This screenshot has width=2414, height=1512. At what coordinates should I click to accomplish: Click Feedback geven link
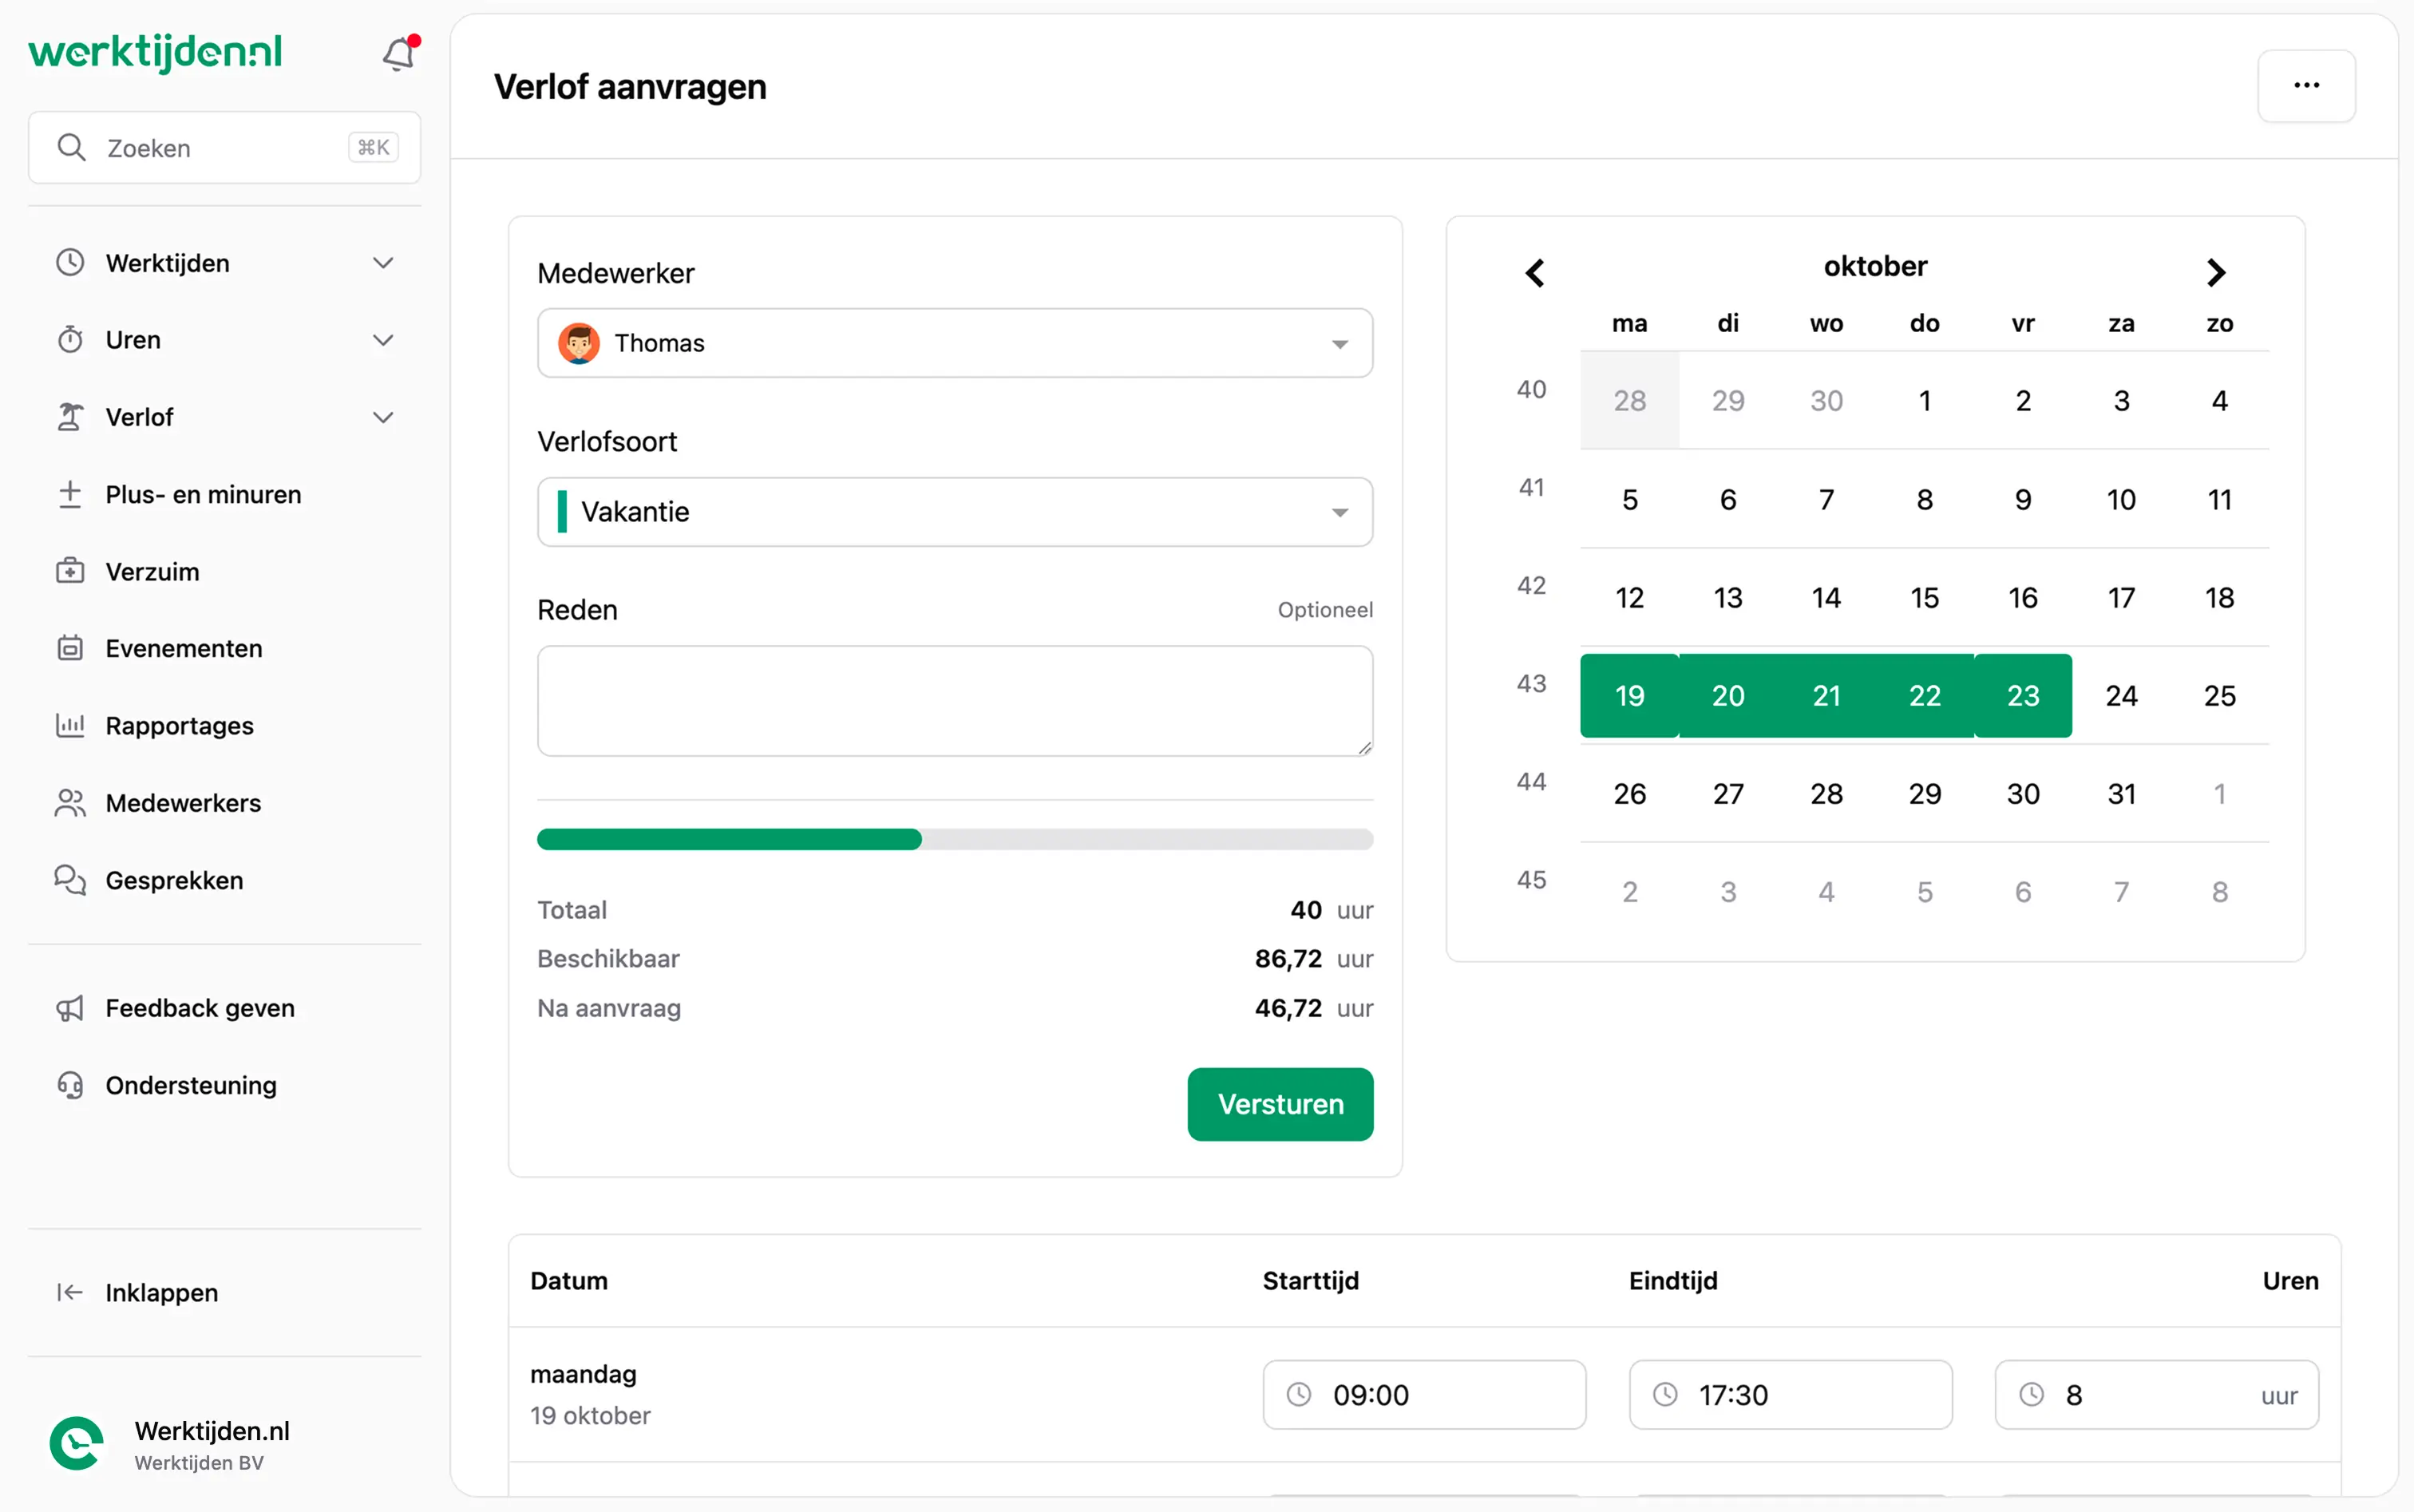pos(200,1008)
